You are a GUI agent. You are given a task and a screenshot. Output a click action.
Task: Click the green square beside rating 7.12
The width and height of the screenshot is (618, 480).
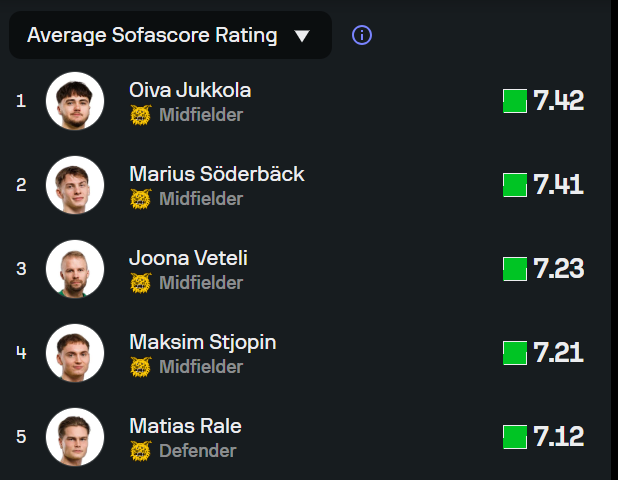point(515,437)
